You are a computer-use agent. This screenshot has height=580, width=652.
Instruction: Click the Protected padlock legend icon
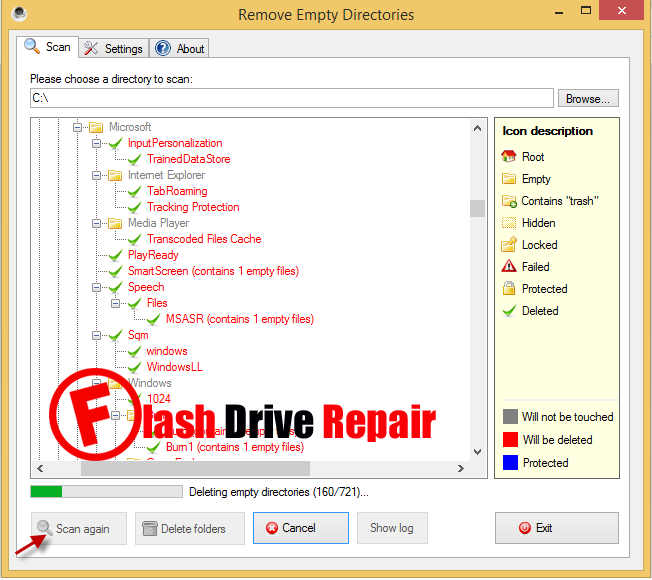click(x=509, y=289)
